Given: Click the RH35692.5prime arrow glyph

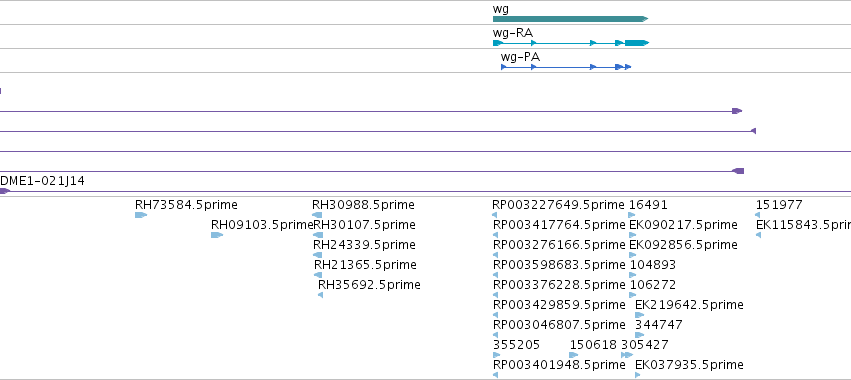Looking at the screenshot, I should click(320, 295).
